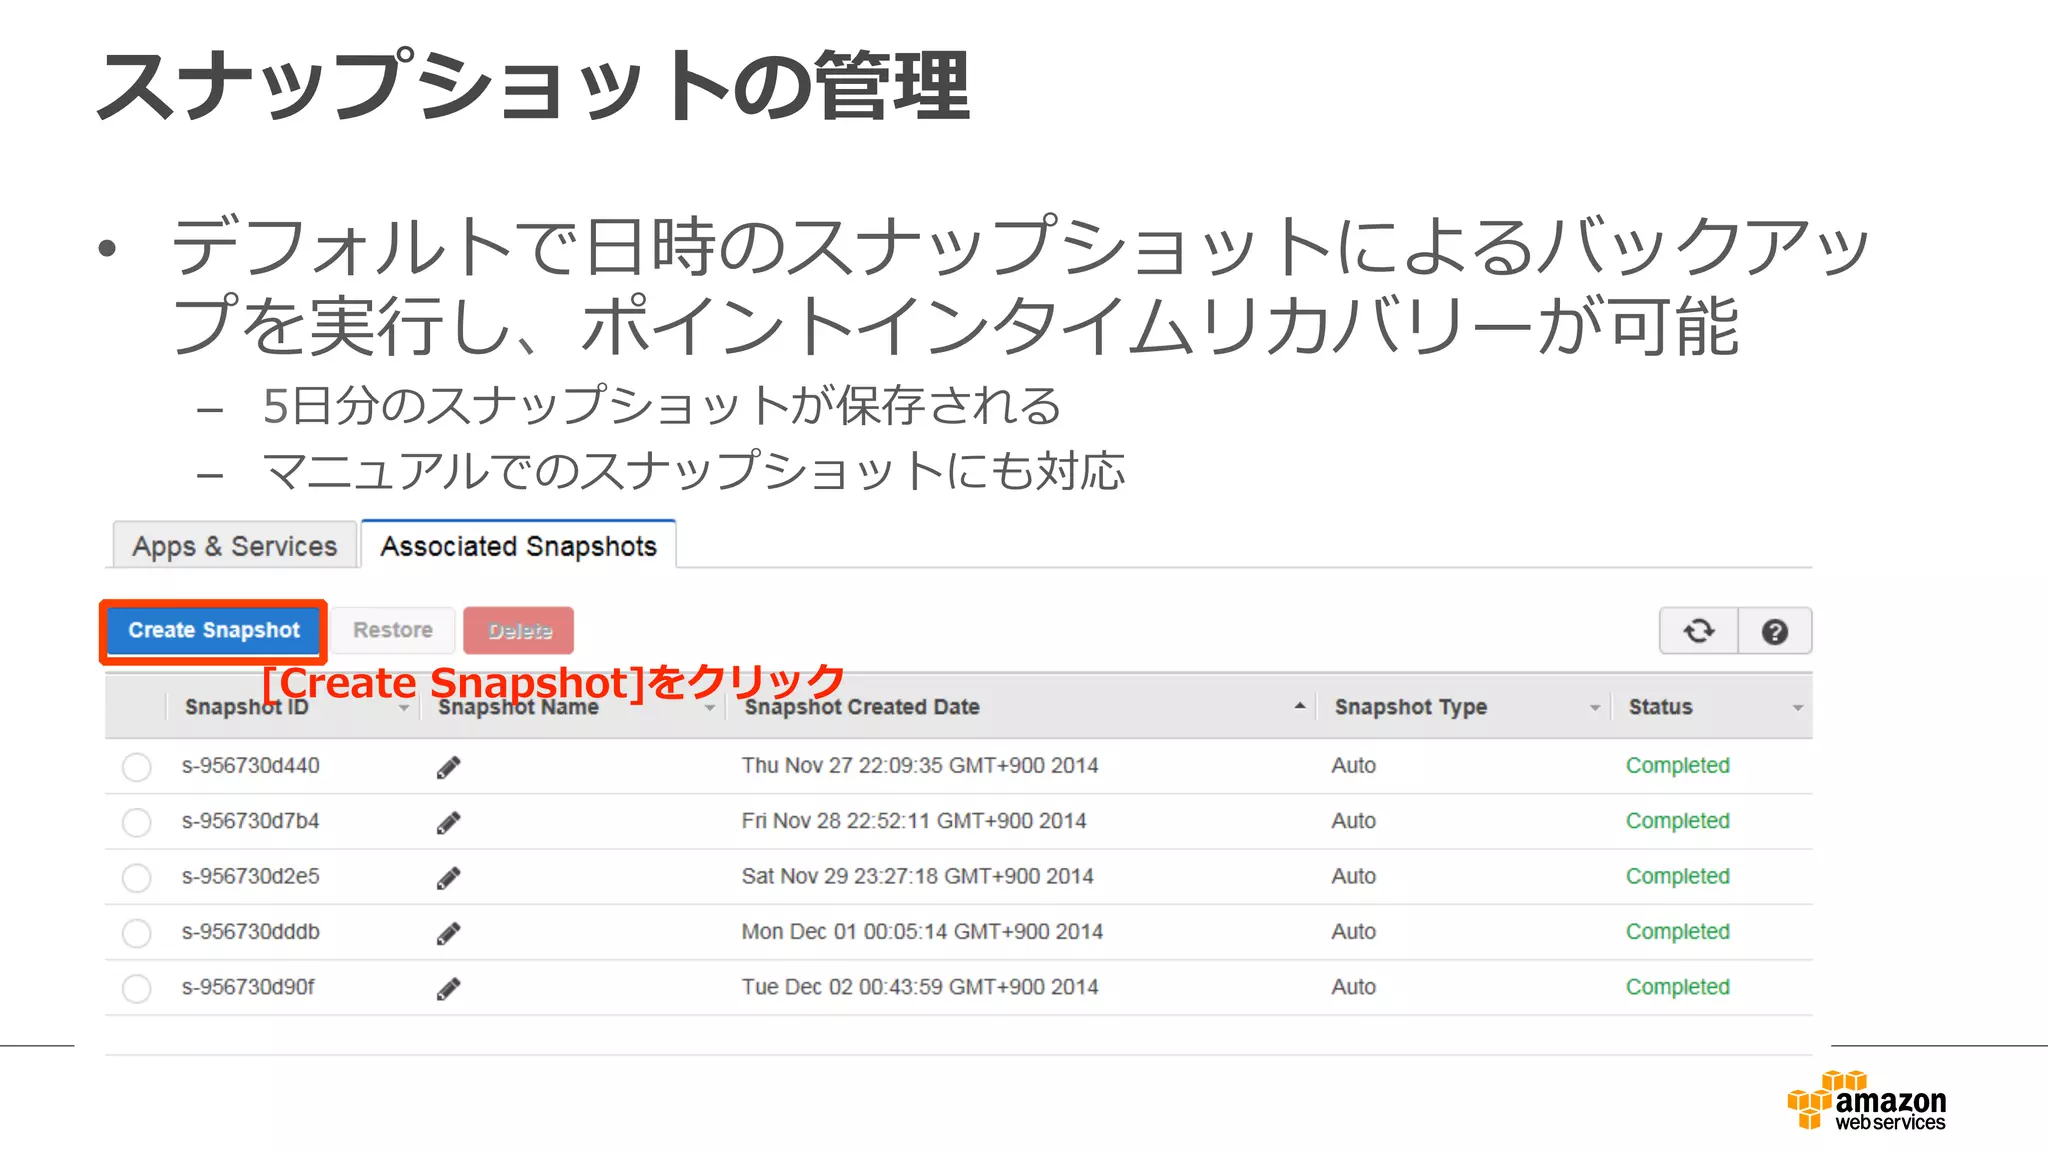The image size is (2048, 1152).
Task: Edit name pencil for s-956730d90f
Action: [x=448, y=989]
